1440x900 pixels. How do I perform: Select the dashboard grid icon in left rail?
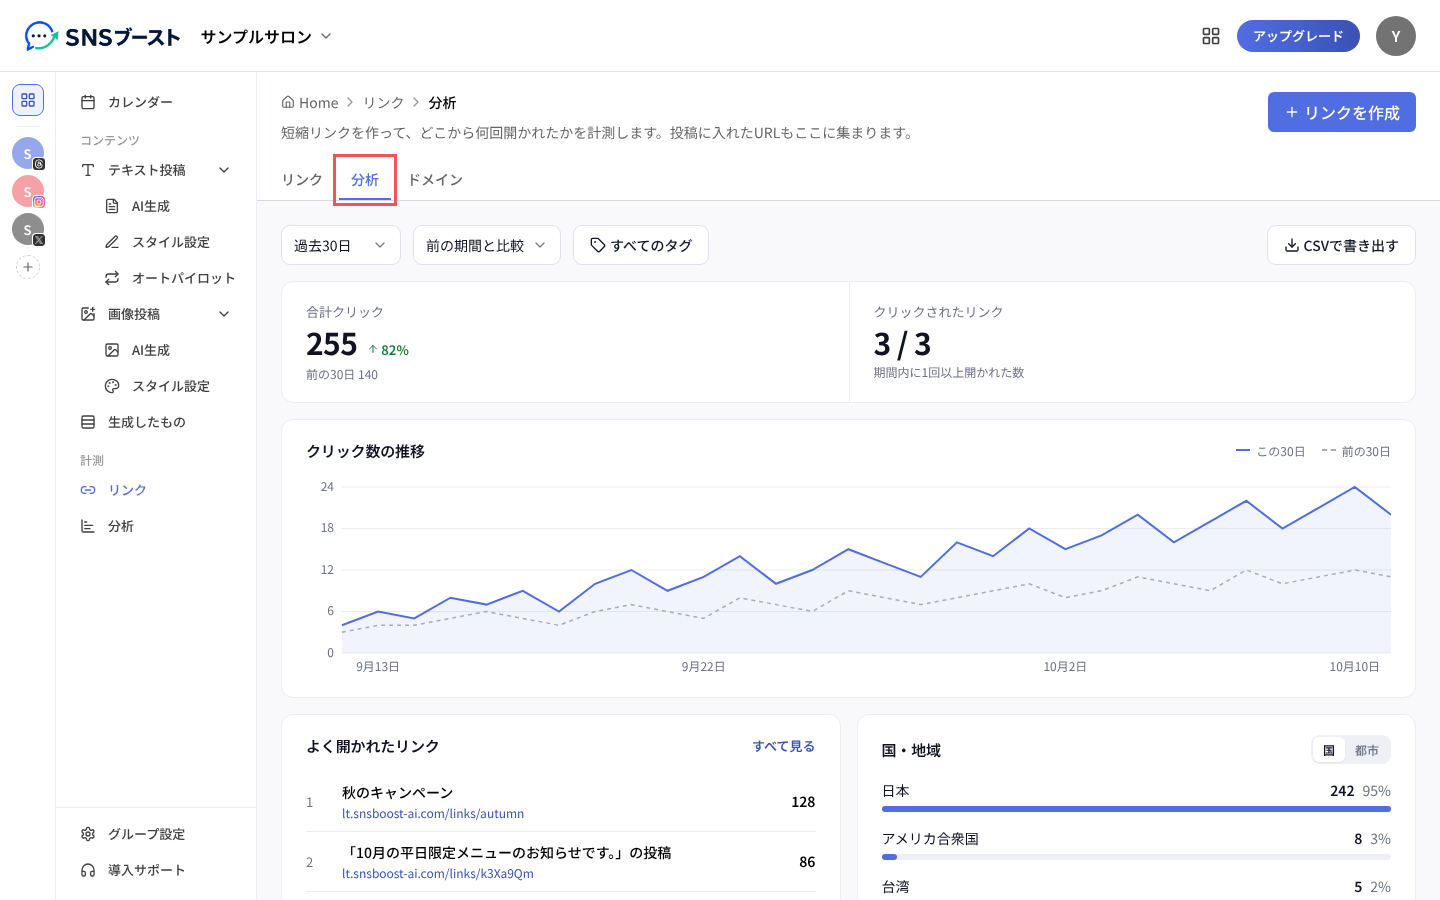(28, 100)
